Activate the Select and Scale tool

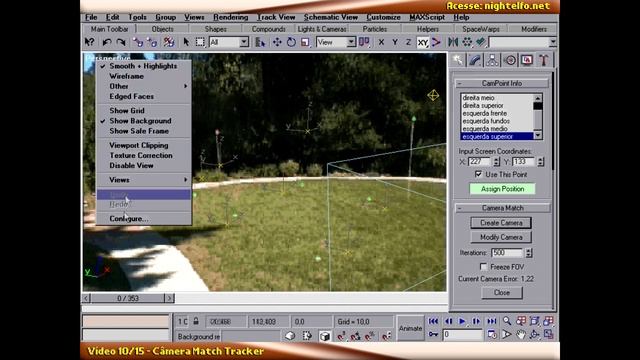pos(305,42)
